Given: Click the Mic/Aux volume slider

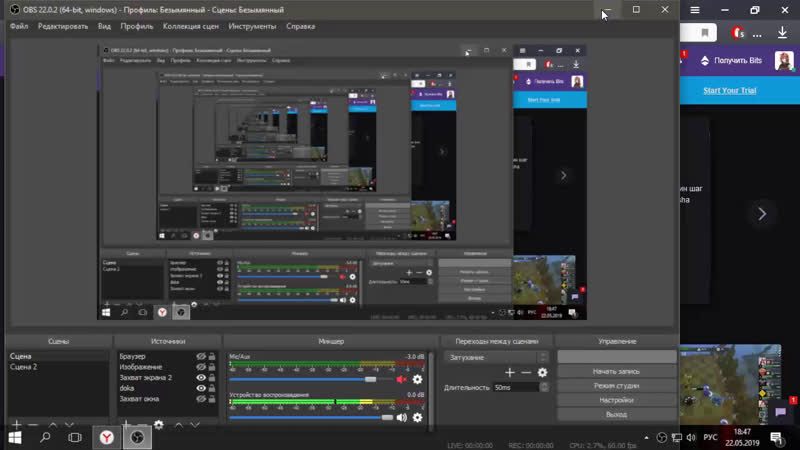Looking at the screenshot, I should point(310,379).
